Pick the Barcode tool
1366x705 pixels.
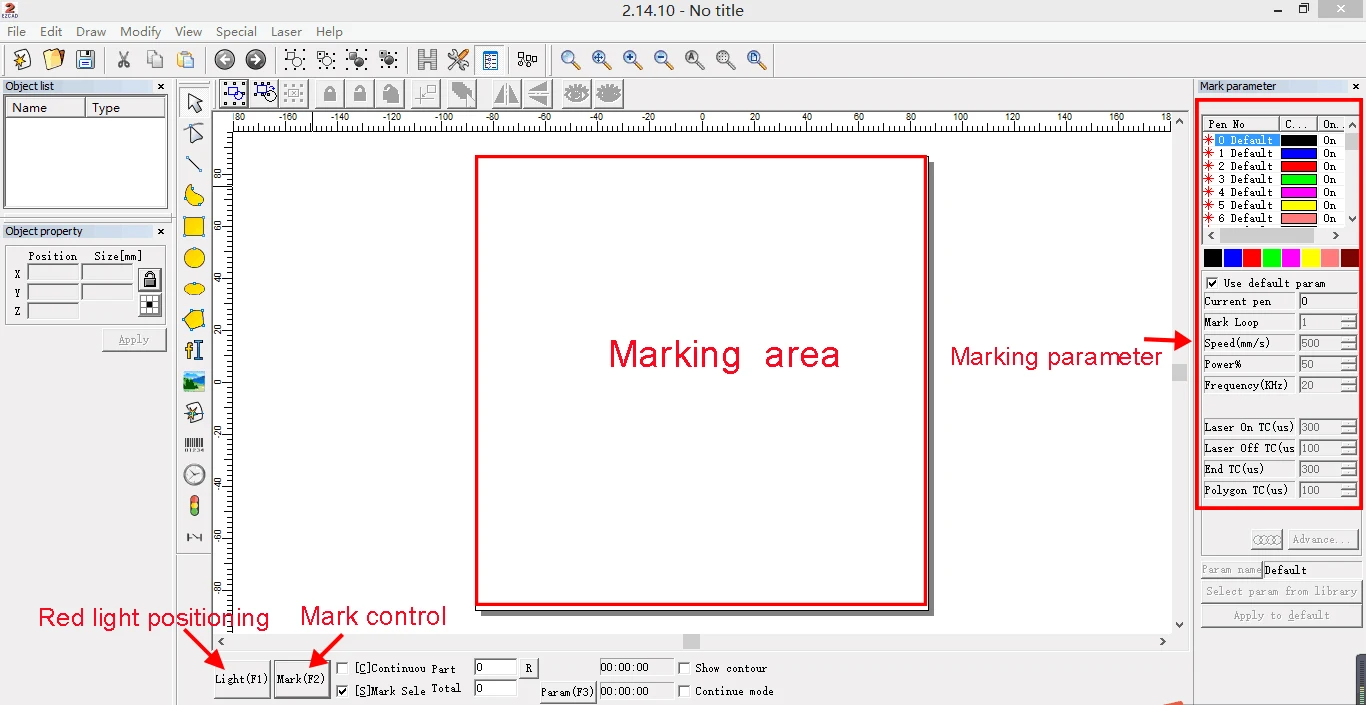tap(194, 443)
